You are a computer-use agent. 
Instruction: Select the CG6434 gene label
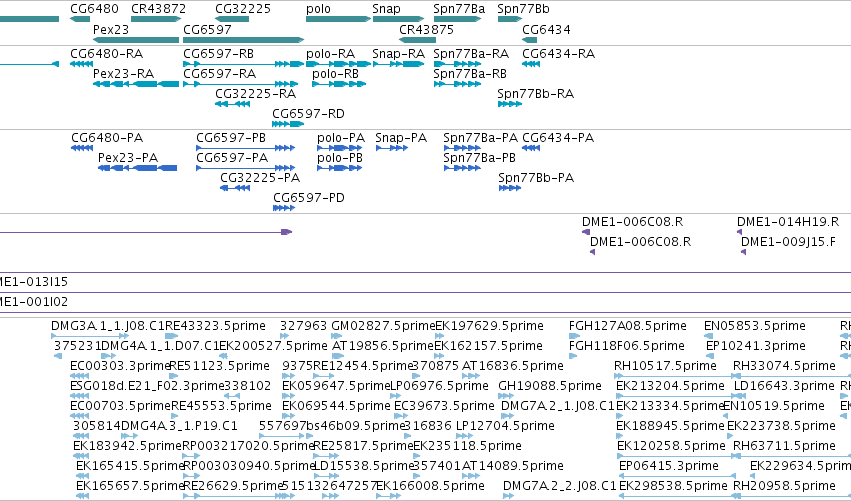(x=546, y=29)
